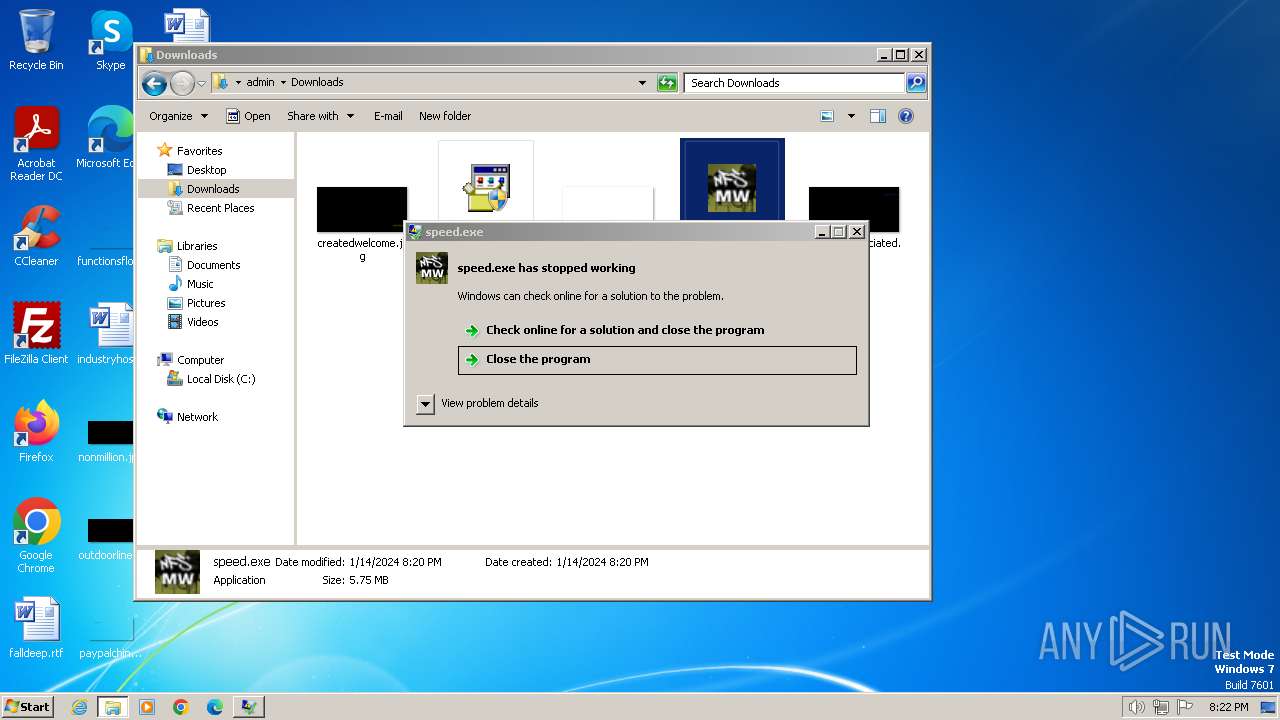Click the search magnifier button
Image resolution: width=1280 pixels, height=720 pixels.
pyautogui.click(x=915, y=83)
